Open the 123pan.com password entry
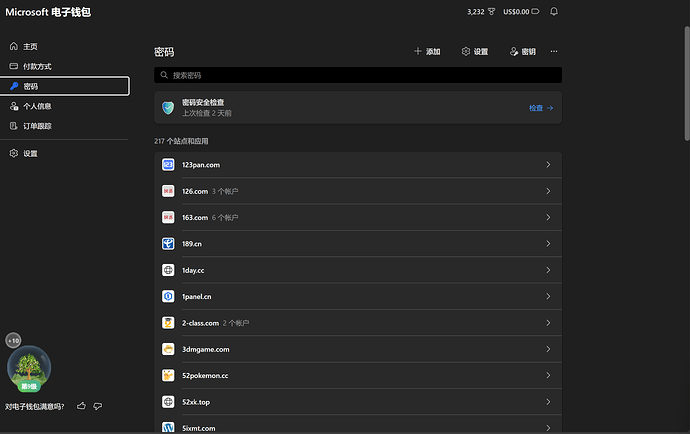Image resolution: width=690 pixels, height=434 pixels. [x=358, y=165]
